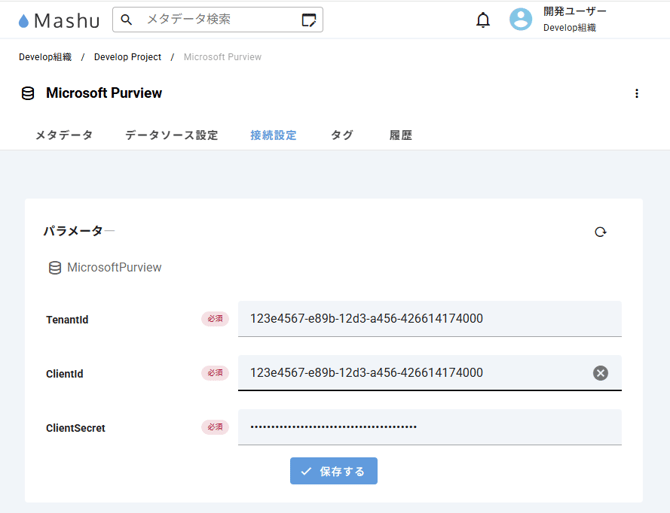View the 履歴 tab
670x513 pixels.
pyautogui.click(x=400, y=135)
